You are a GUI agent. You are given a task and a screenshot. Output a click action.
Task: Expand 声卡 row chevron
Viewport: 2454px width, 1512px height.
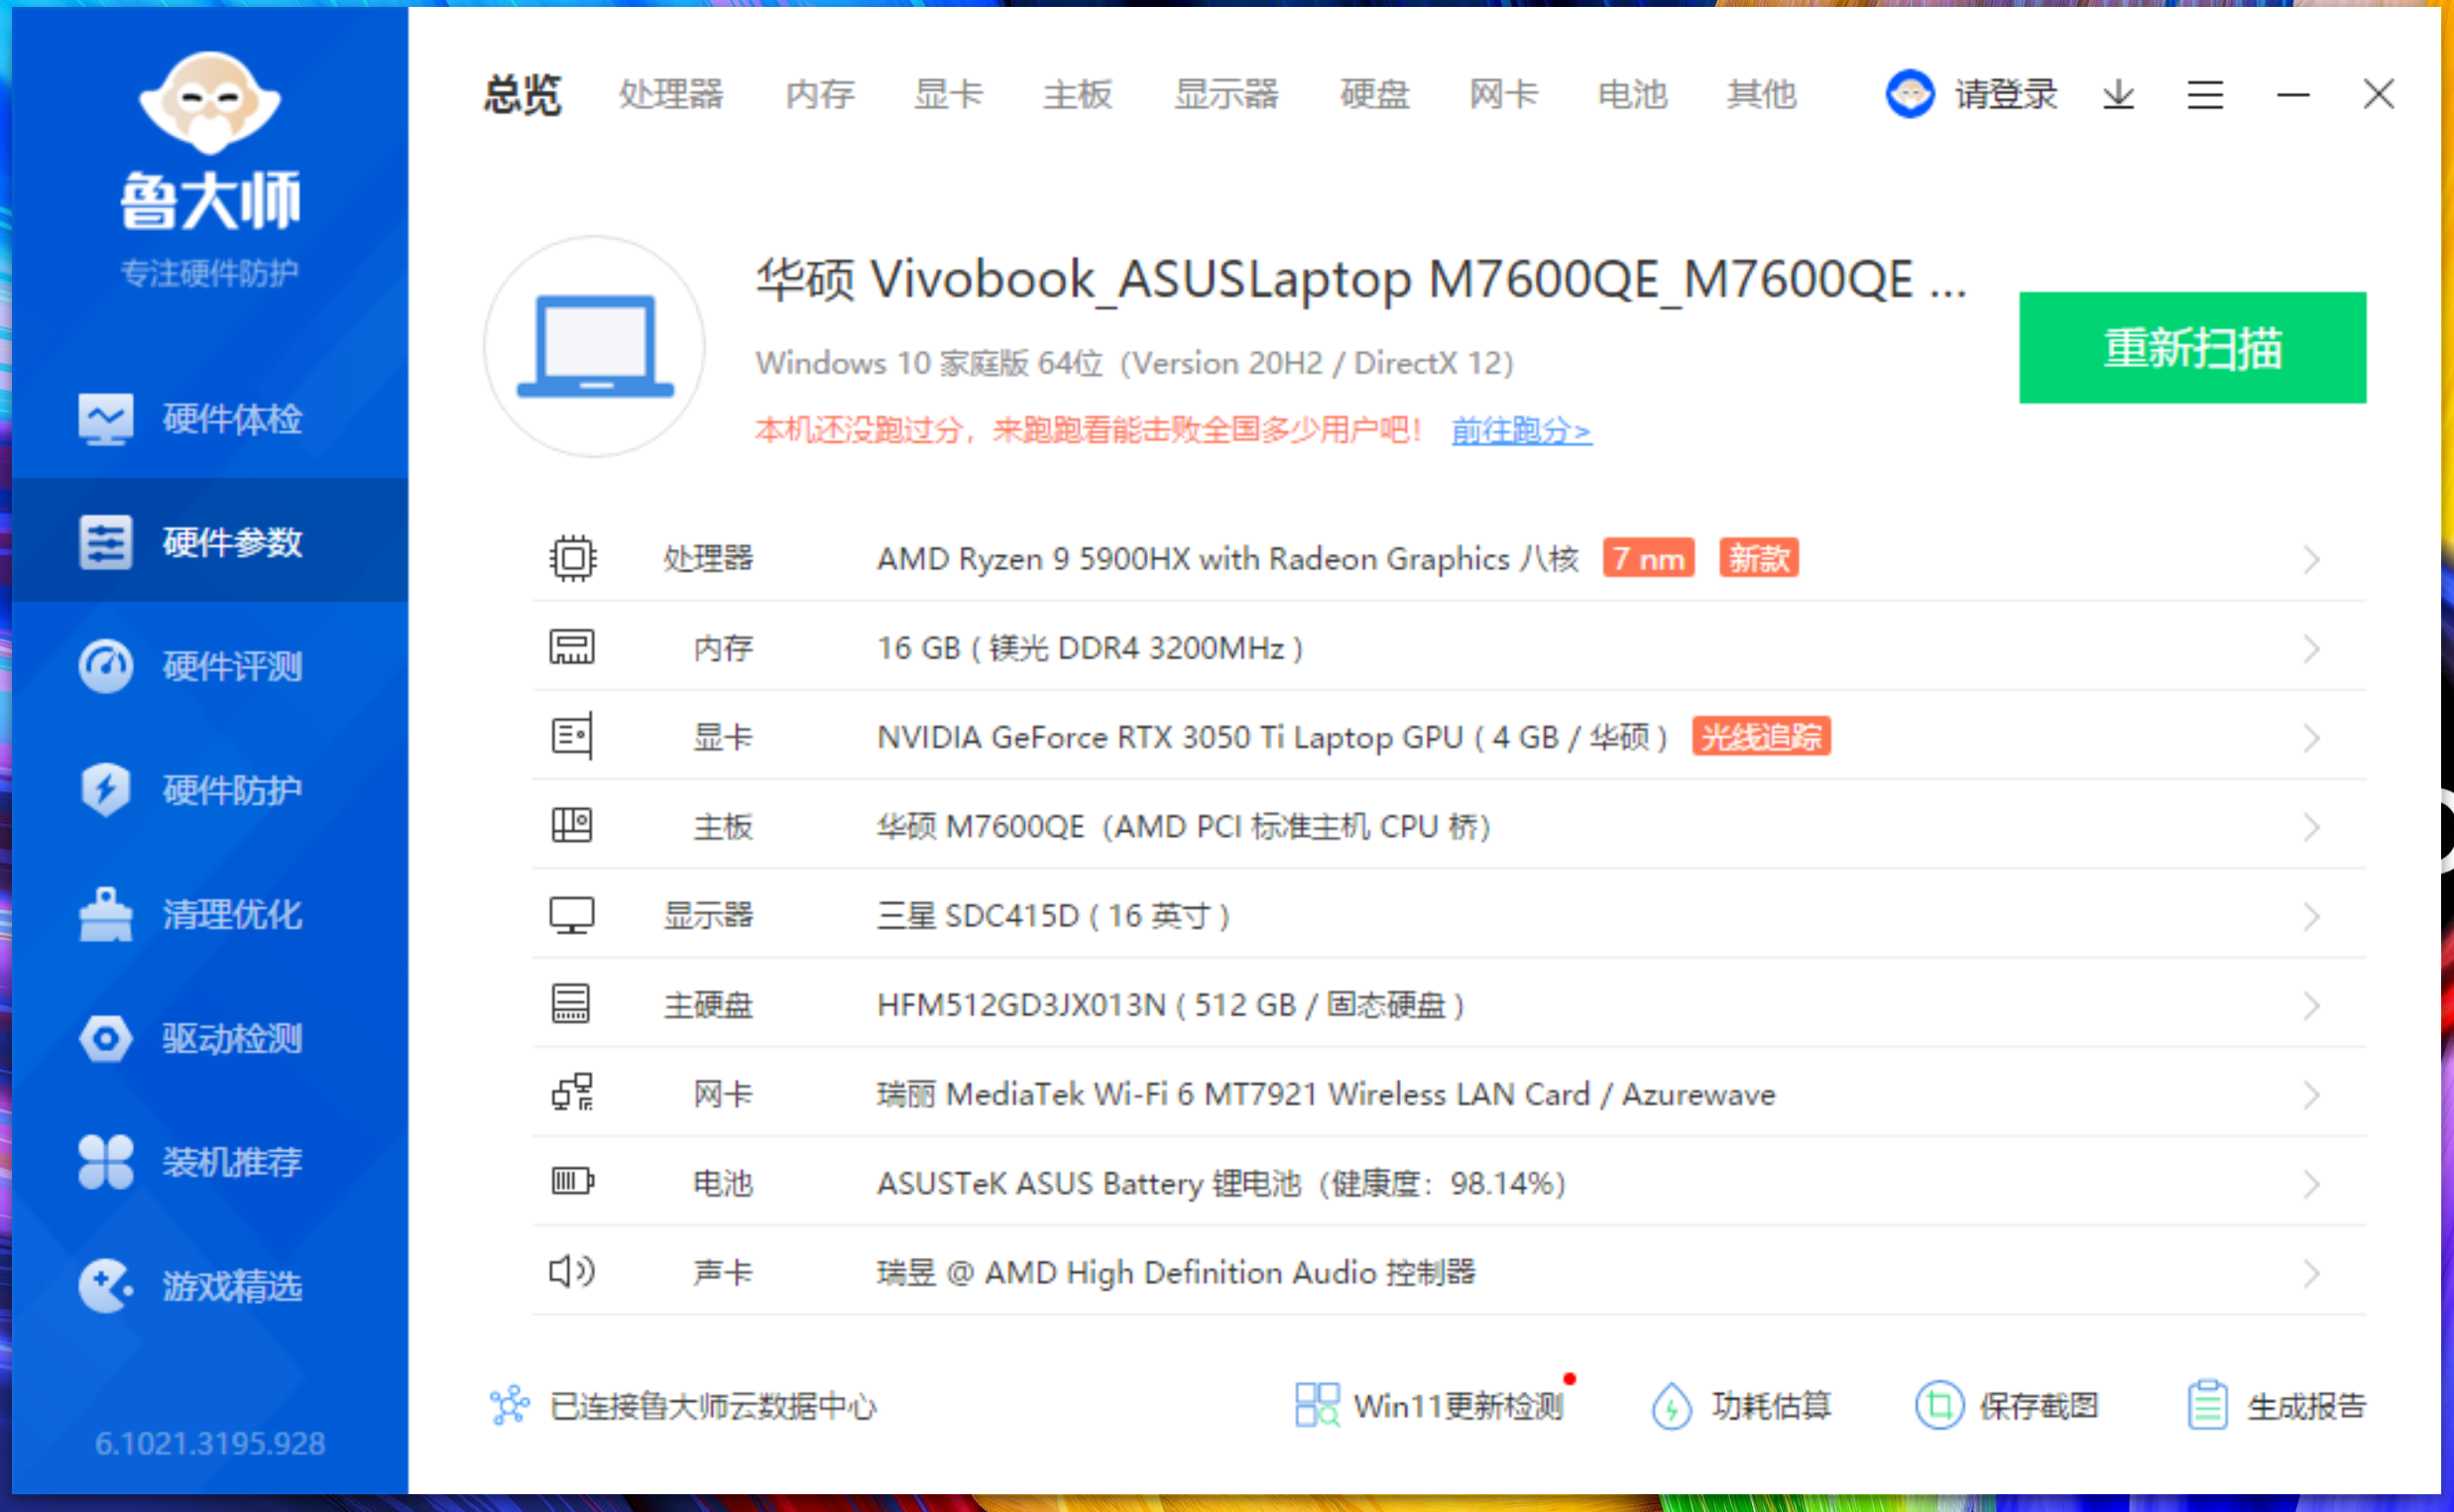pyautogui.click(x=2311, y=1273)
